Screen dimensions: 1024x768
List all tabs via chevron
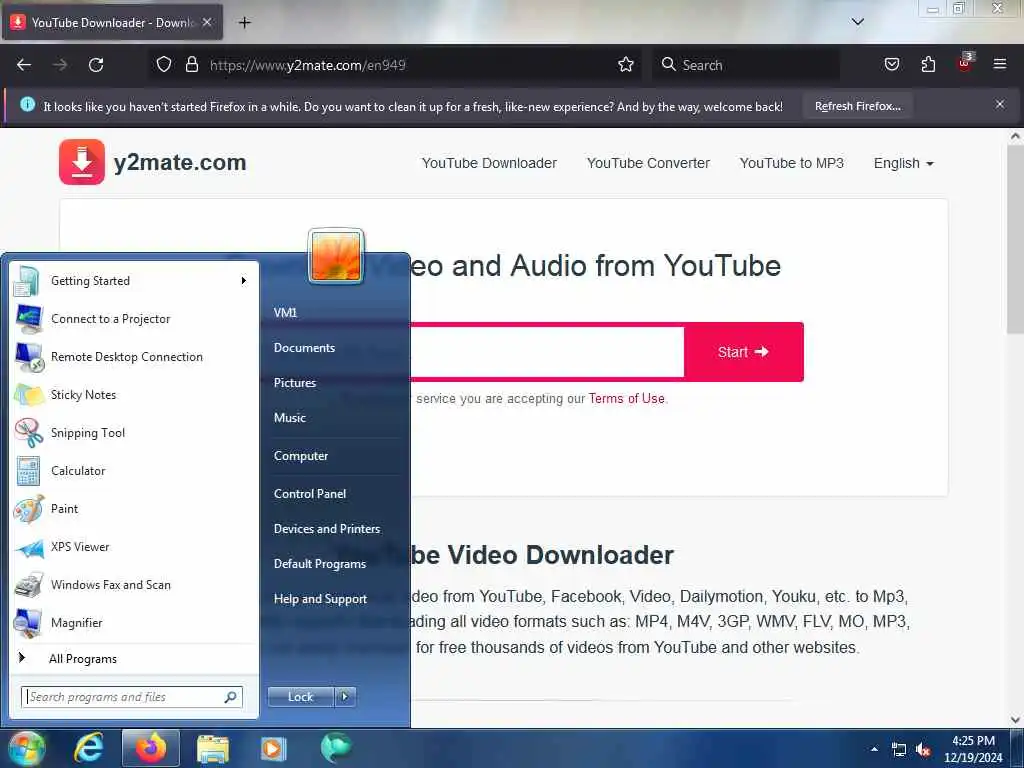857,22
